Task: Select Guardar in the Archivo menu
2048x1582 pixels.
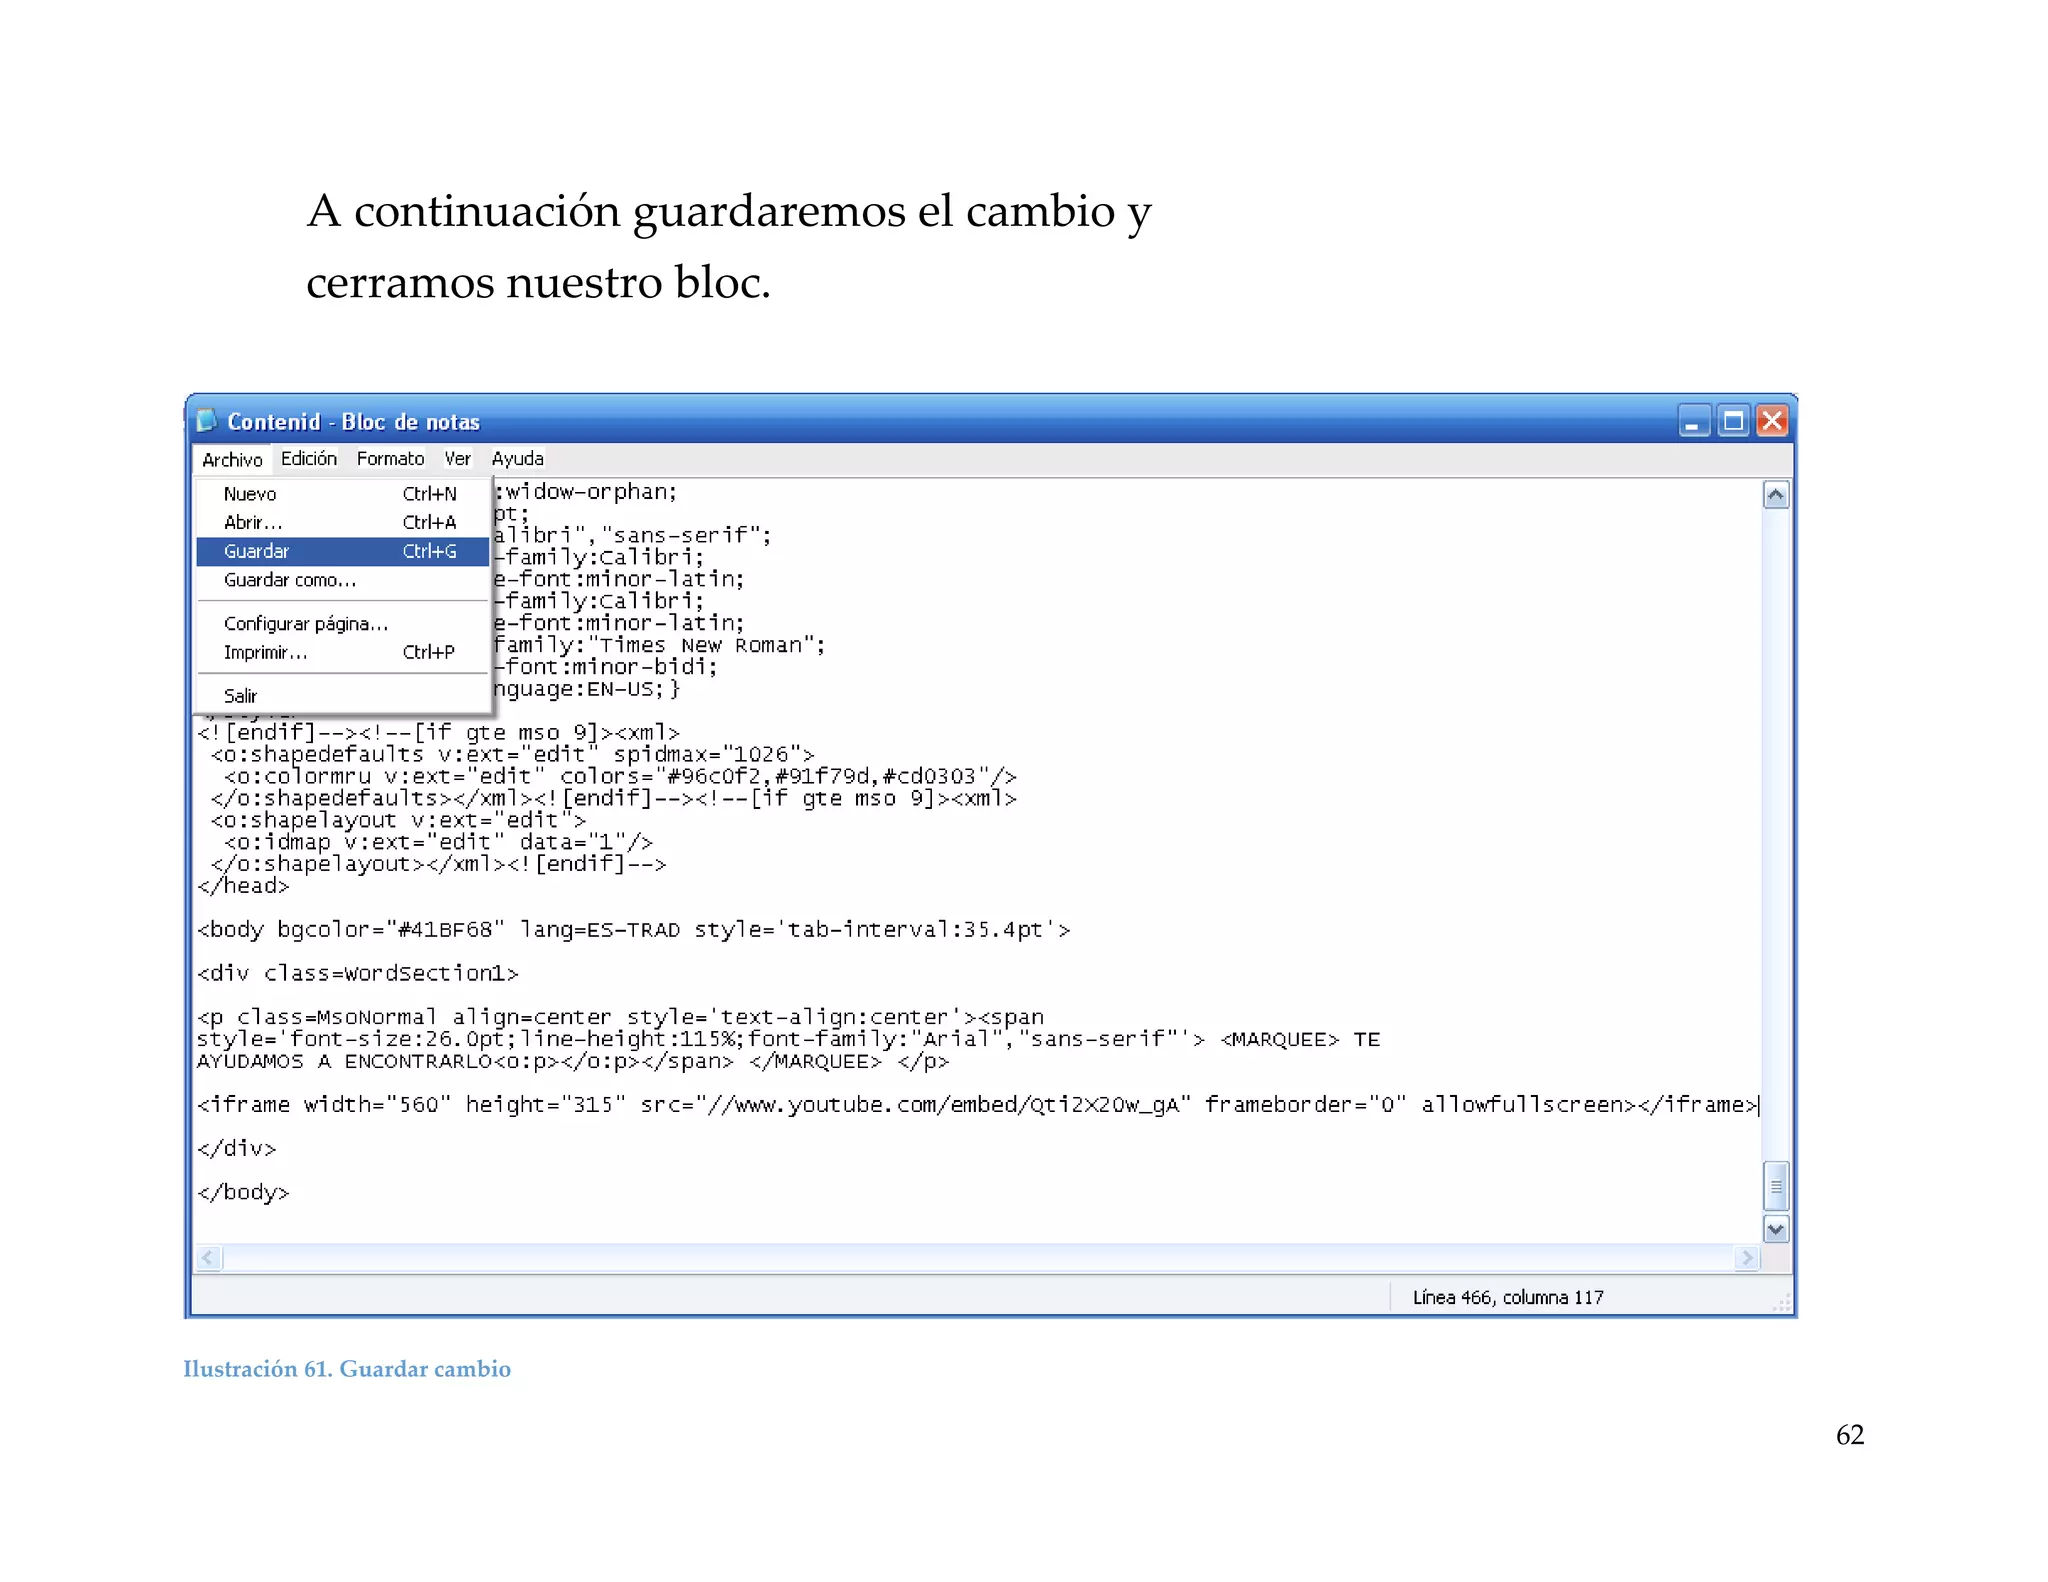Action: [x=257, y=552]
